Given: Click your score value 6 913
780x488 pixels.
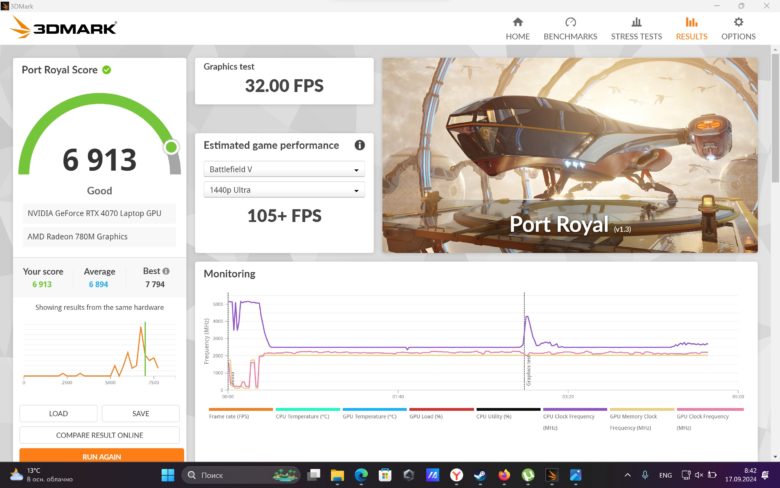Looking at the screenshot, I should [42, 285].
